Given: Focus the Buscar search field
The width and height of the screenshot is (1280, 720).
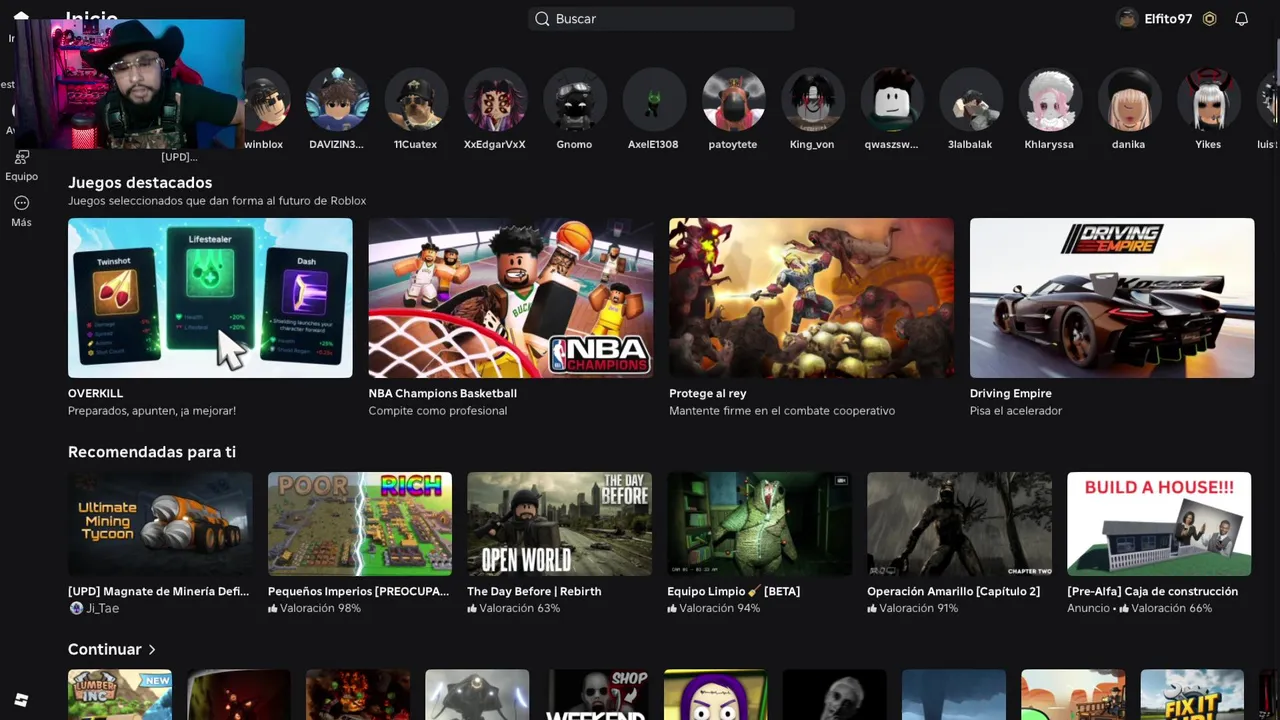Looking at the screenshot, I should point(661,19).
